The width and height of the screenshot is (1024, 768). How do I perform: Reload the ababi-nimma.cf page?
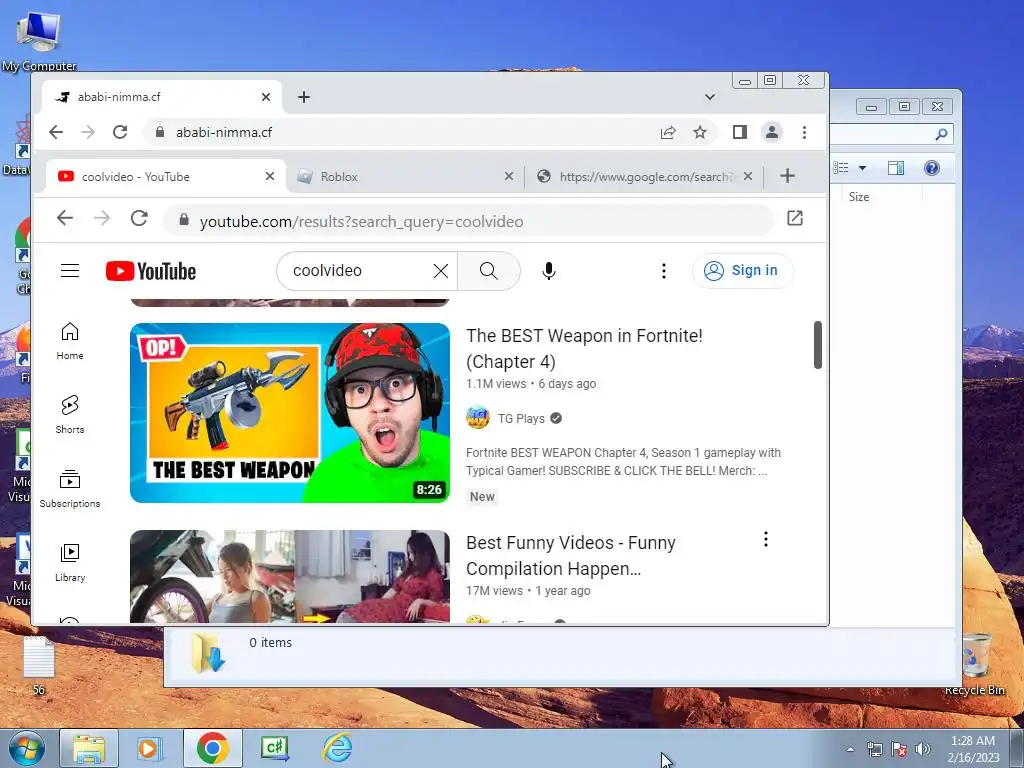coord(120,133)
